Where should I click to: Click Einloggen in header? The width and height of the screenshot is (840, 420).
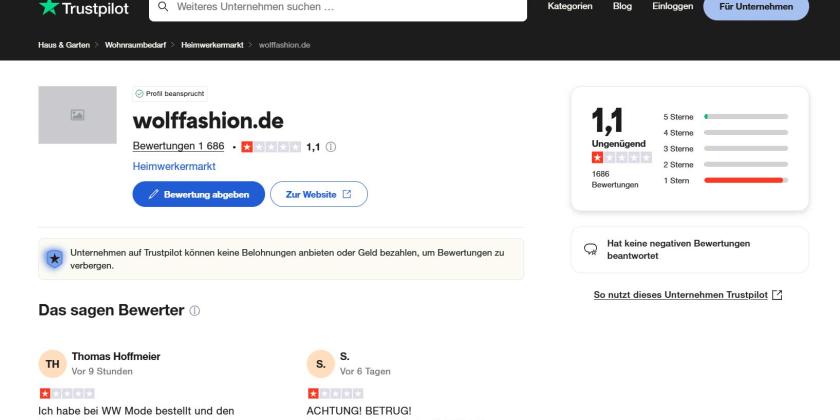672,6
